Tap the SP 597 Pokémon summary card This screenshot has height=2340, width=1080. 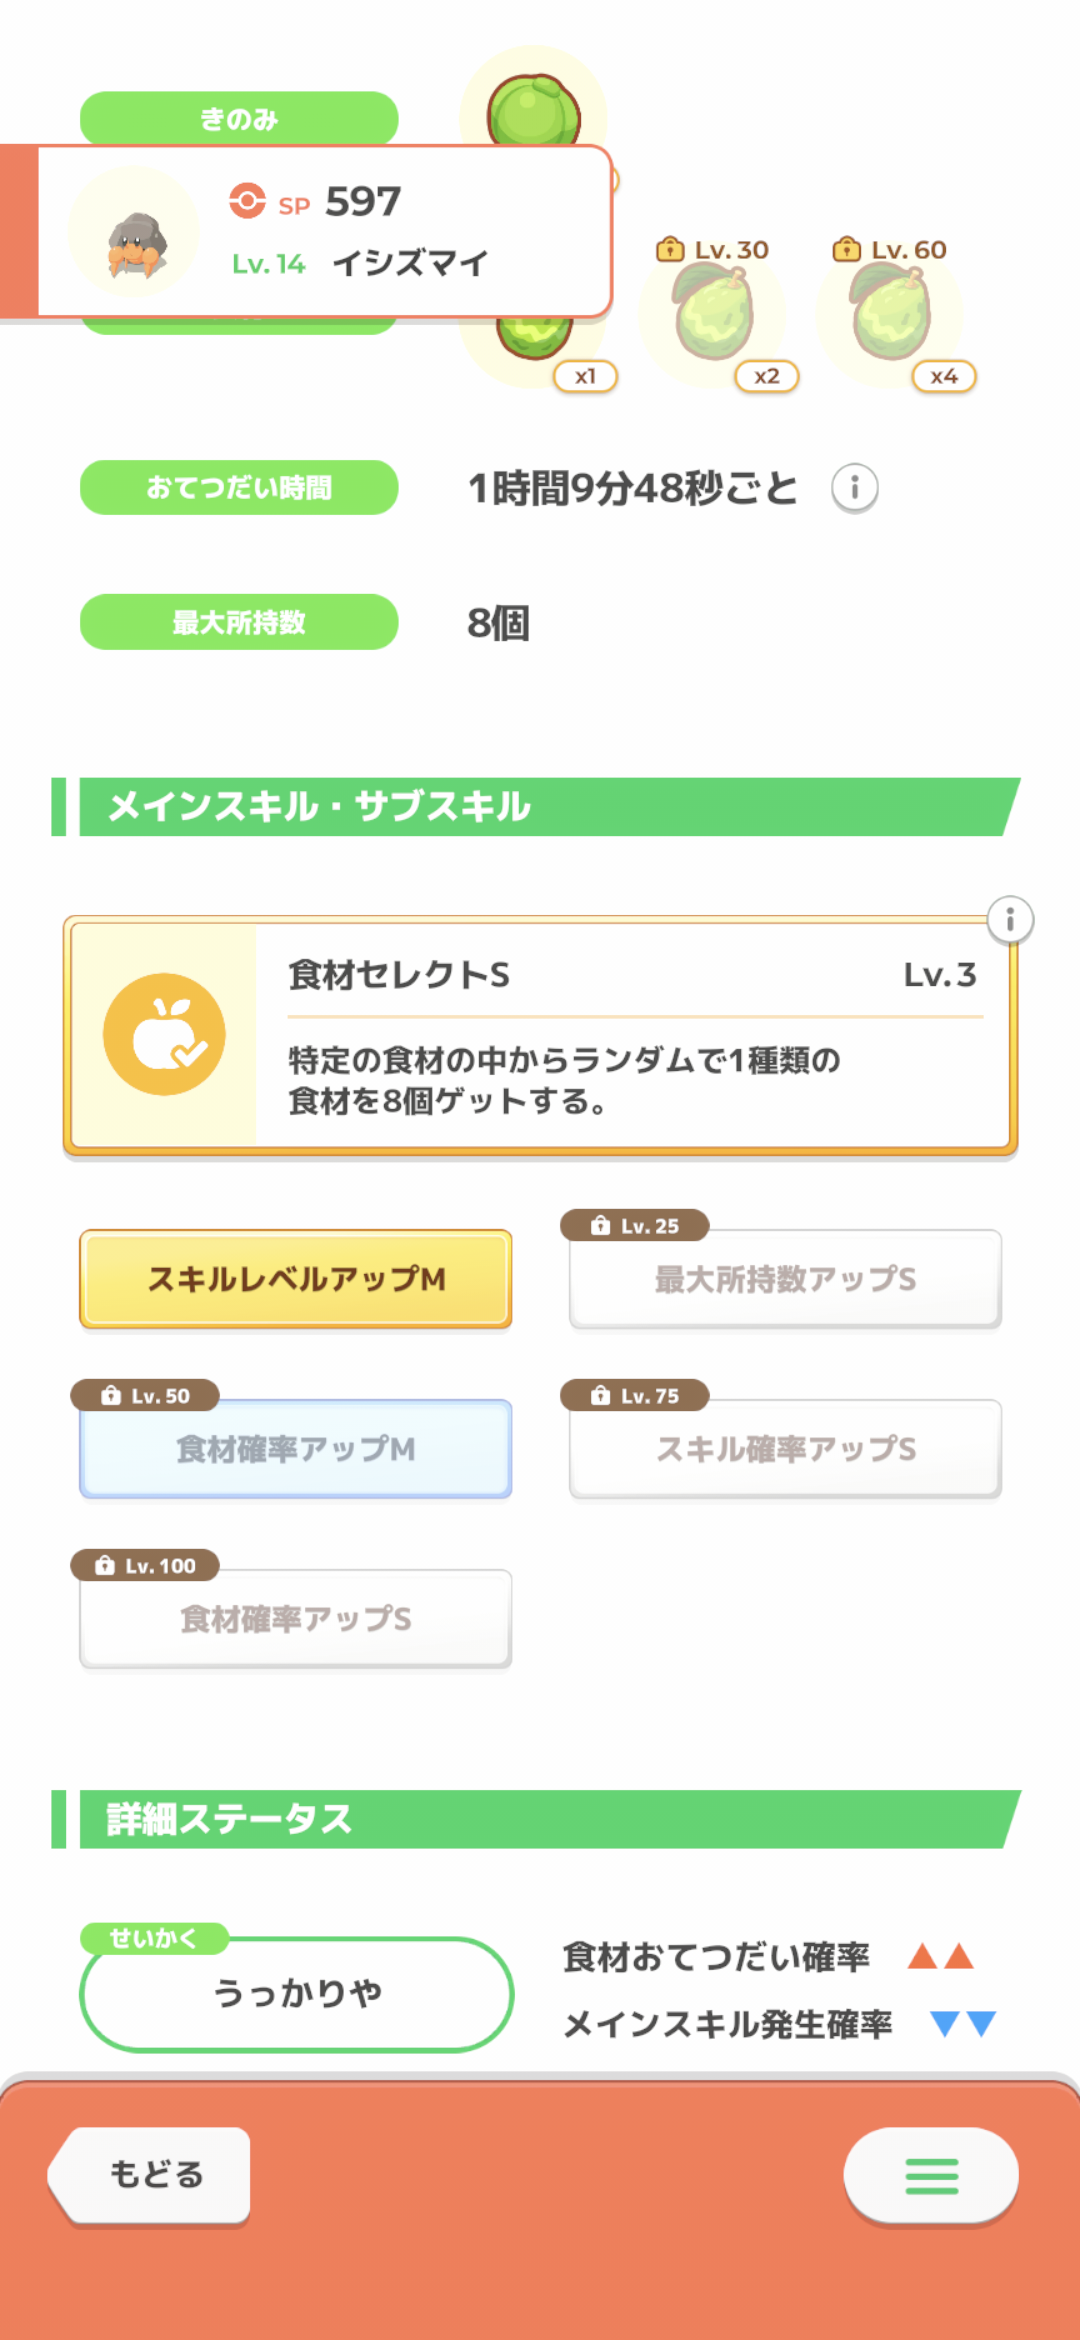(x=400, y=232)
